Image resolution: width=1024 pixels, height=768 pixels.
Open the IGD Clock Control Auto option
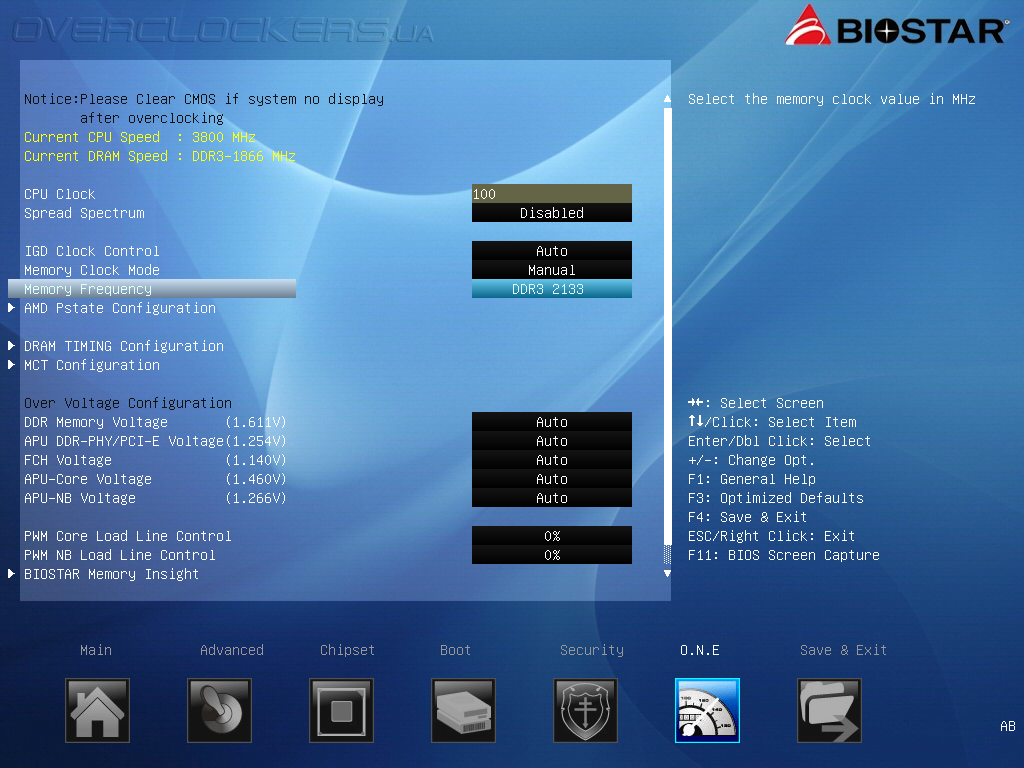[x=552, y=251]
